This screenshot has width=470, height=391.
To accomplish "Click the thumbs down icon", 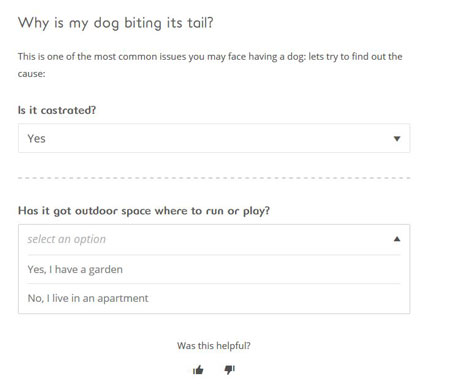I will click(x=230, y=370).
